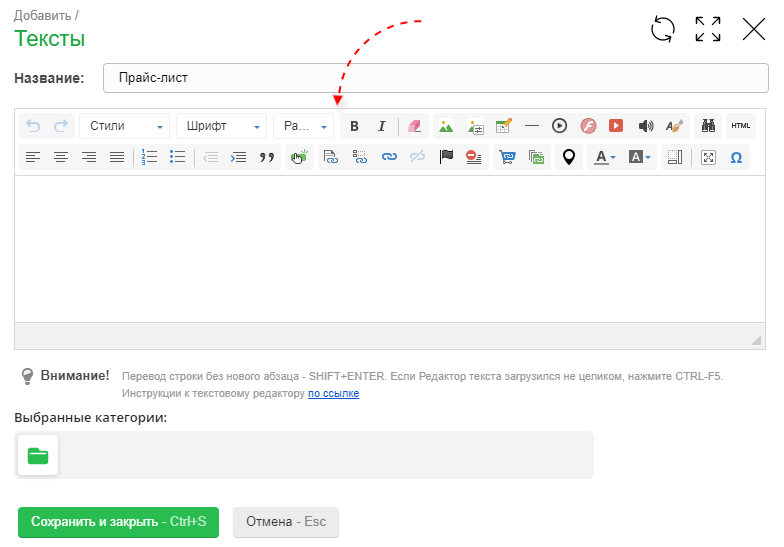This screenshot has width=784, height=547.
Task: Insert a link with the chain icon
Action: pyautogui.click(x=390, y=157)
